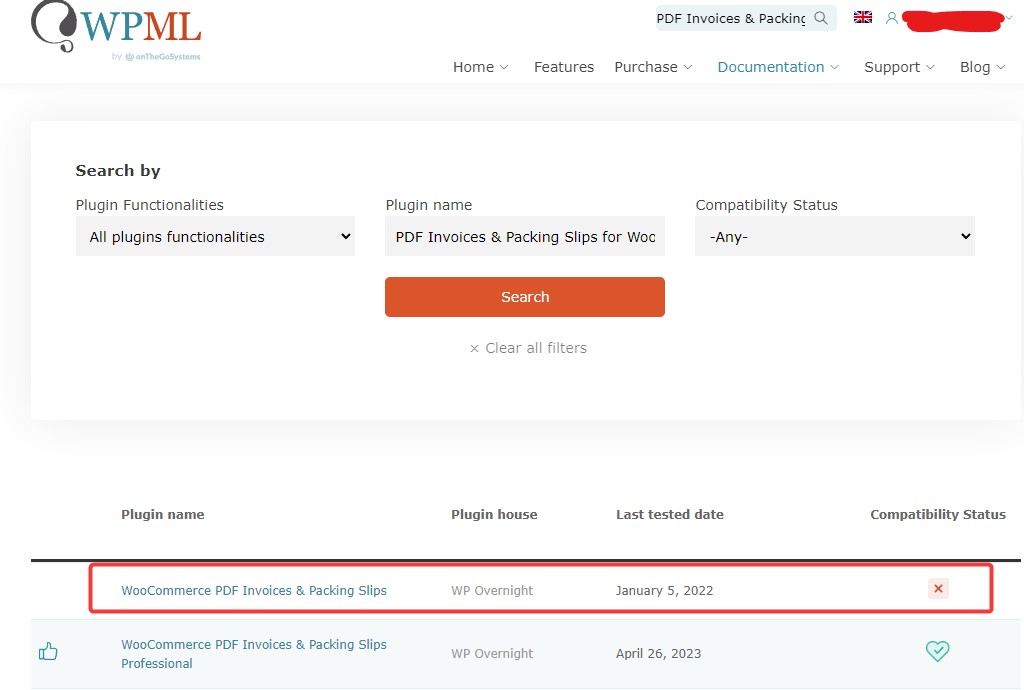This screenshot has width=1024, height=690.
Task: Click the Plugin name field label
Action: 428,205
